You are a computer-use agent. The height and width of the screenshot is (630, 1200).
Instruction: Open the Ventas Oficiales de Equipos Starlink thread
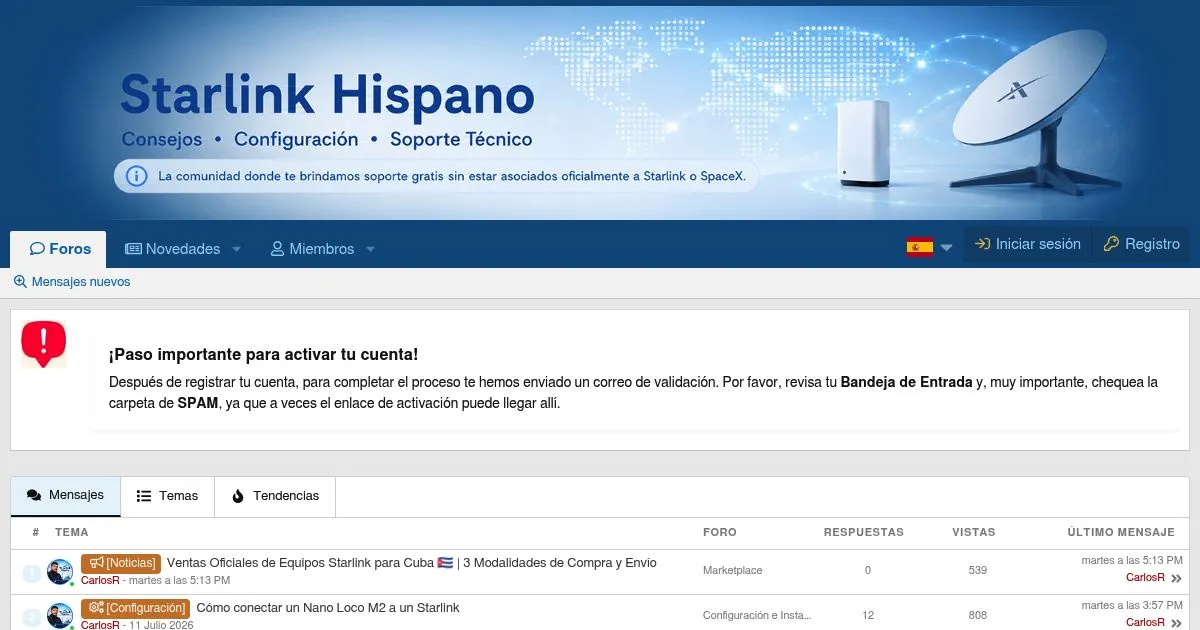tap(412, 563)
